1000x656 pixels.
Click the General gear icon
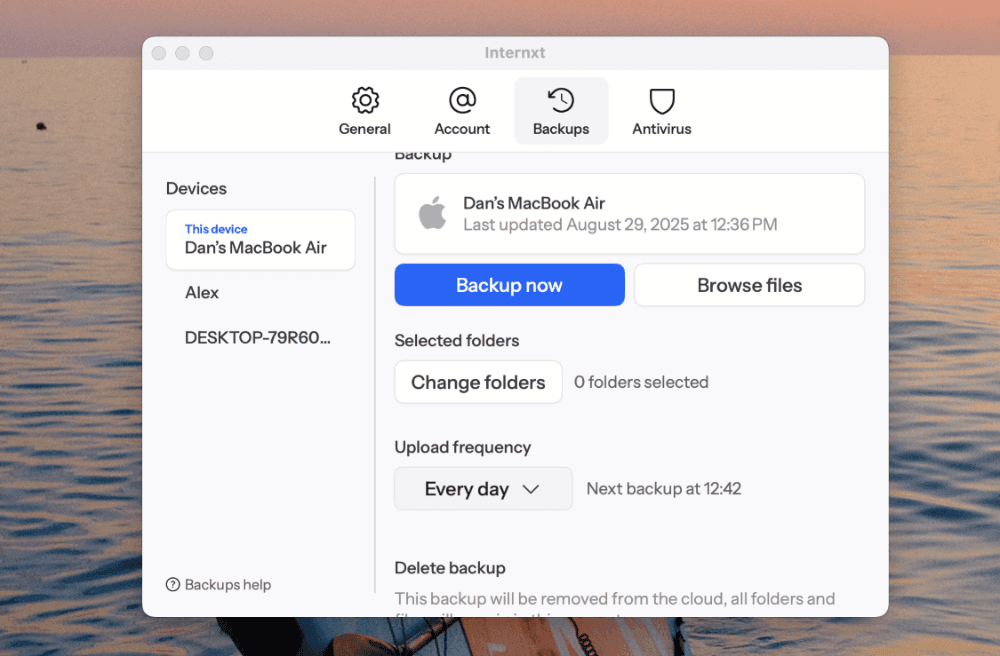[x=365, y=100]
